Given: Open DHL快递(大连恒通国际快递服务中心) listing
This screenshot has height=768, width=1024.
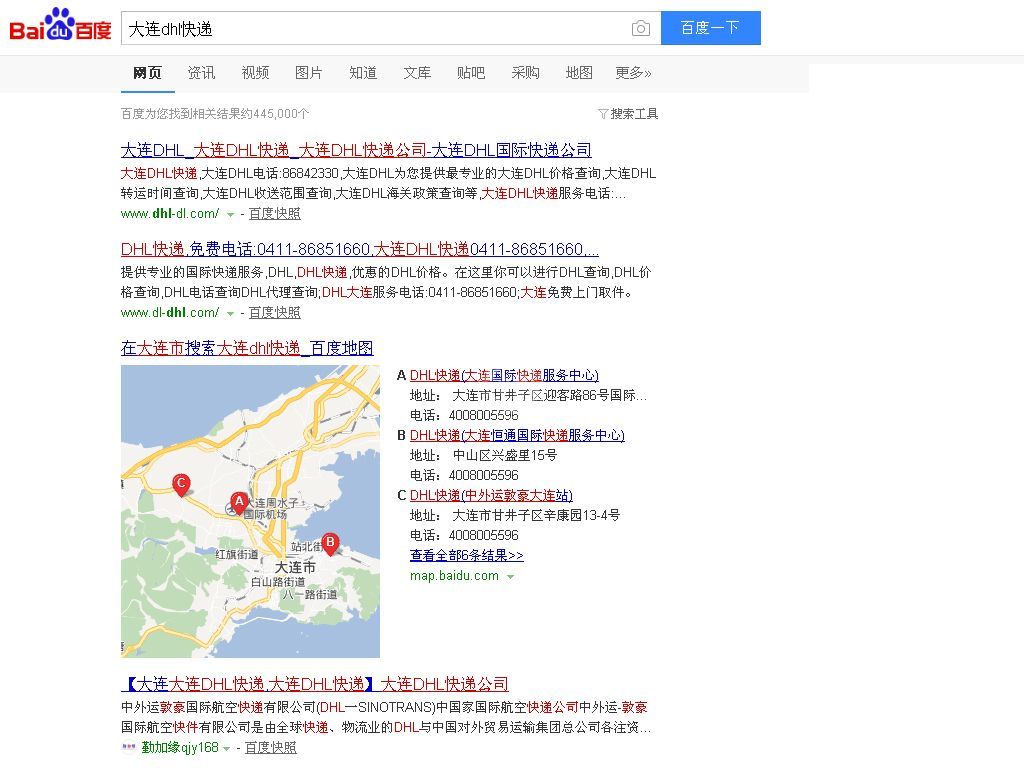Looking at the screenshot, I should [x=517, y=436].
